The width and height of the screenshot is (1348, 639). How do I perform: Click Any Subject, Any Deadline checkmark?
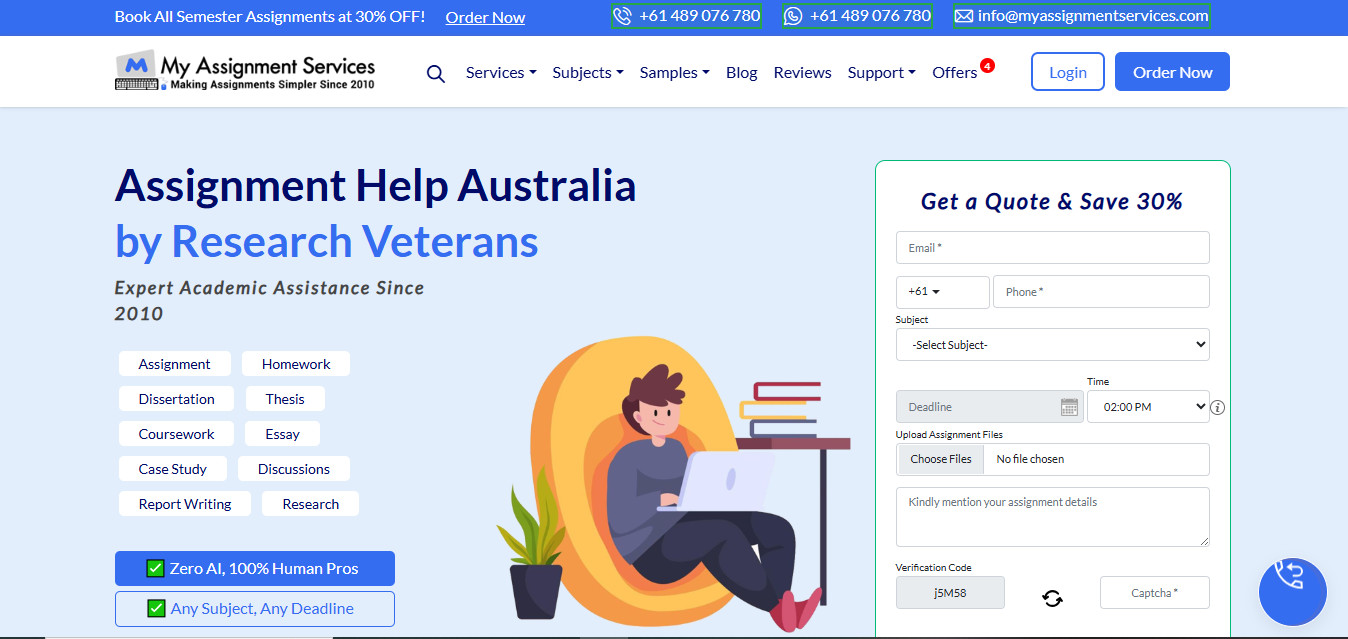point(155,608)
